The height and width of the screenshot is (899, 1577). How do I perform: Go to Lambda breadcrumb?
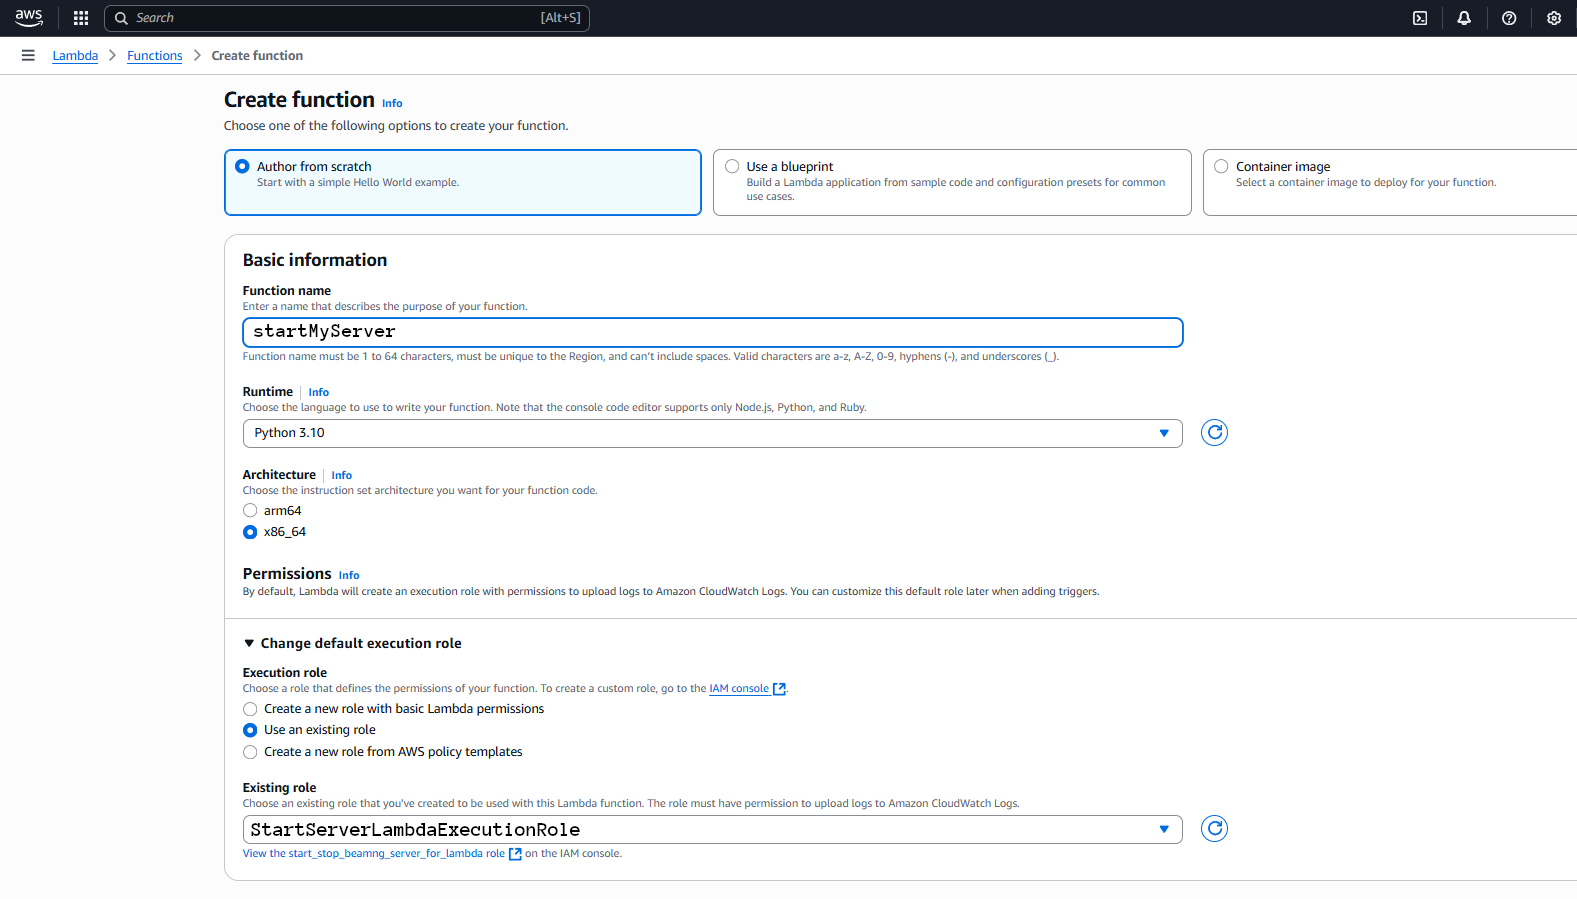[75, 56]
